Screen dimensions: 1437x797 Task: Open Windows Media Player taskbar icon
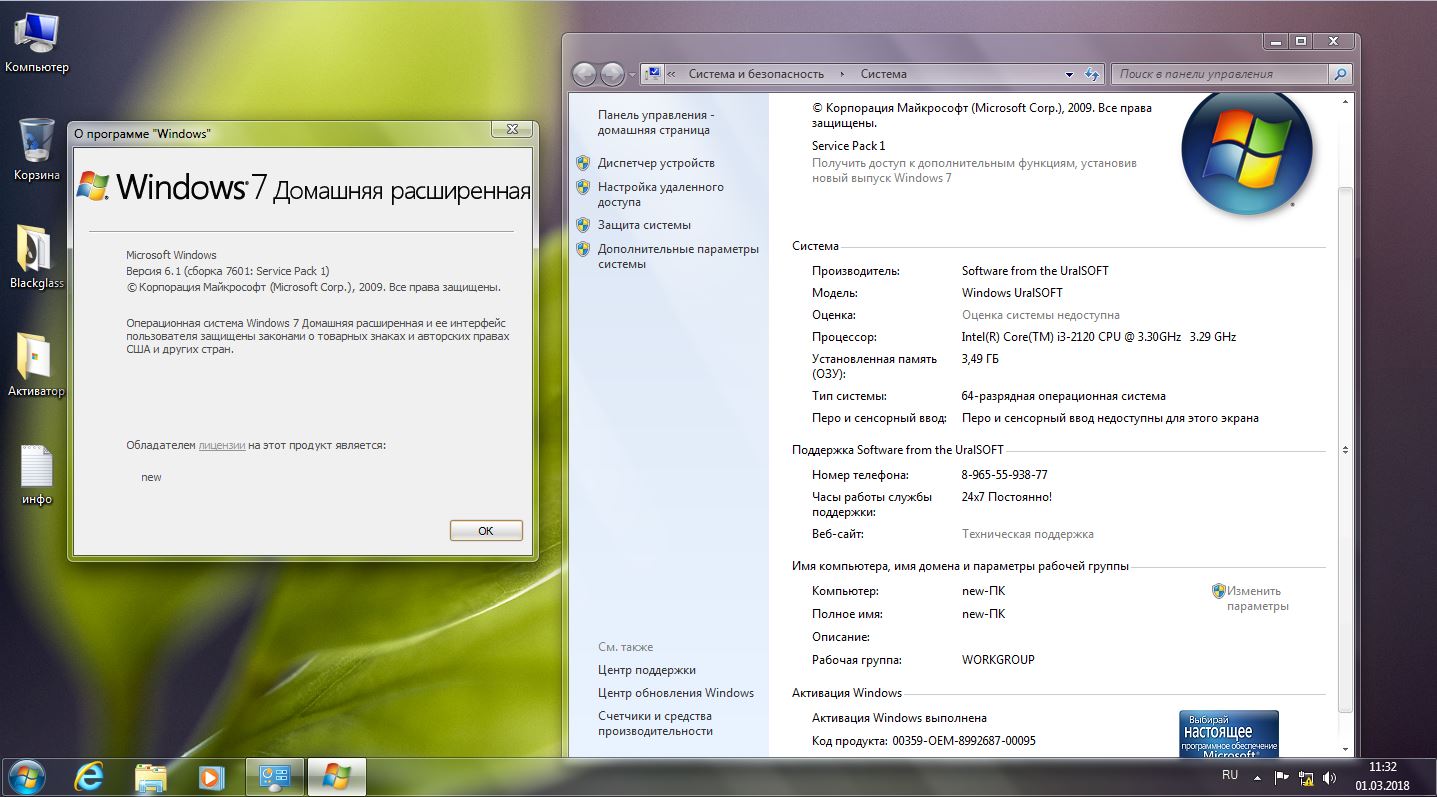210,777
